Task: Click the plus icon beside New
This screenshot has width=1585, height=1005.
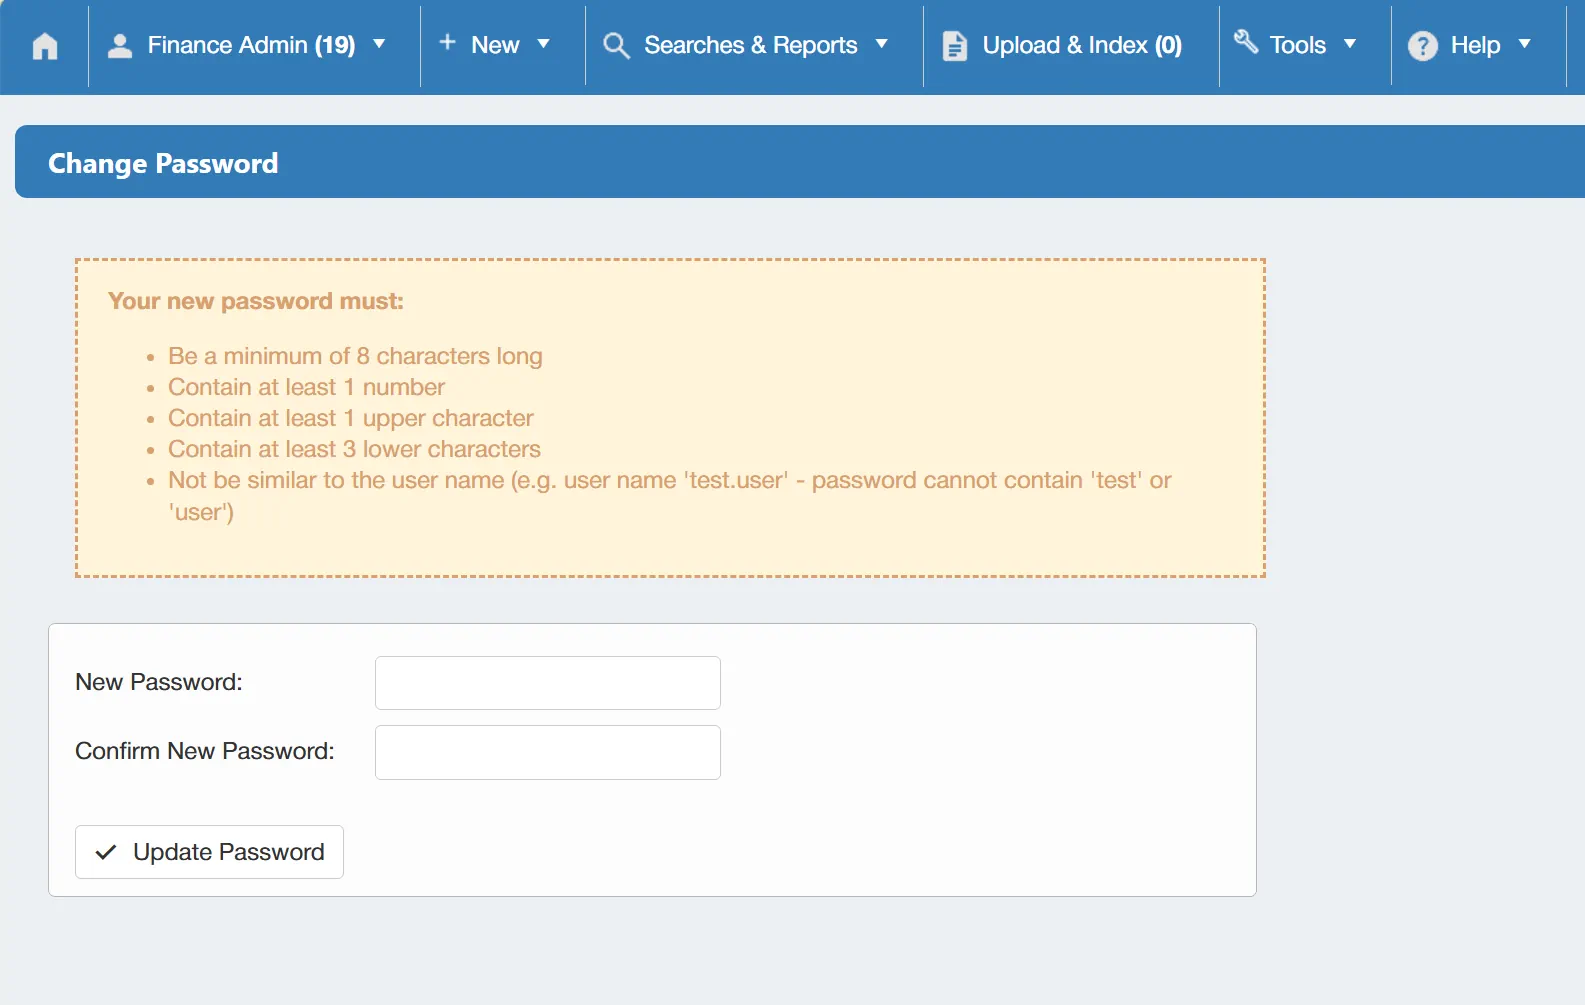Action: 448,42
